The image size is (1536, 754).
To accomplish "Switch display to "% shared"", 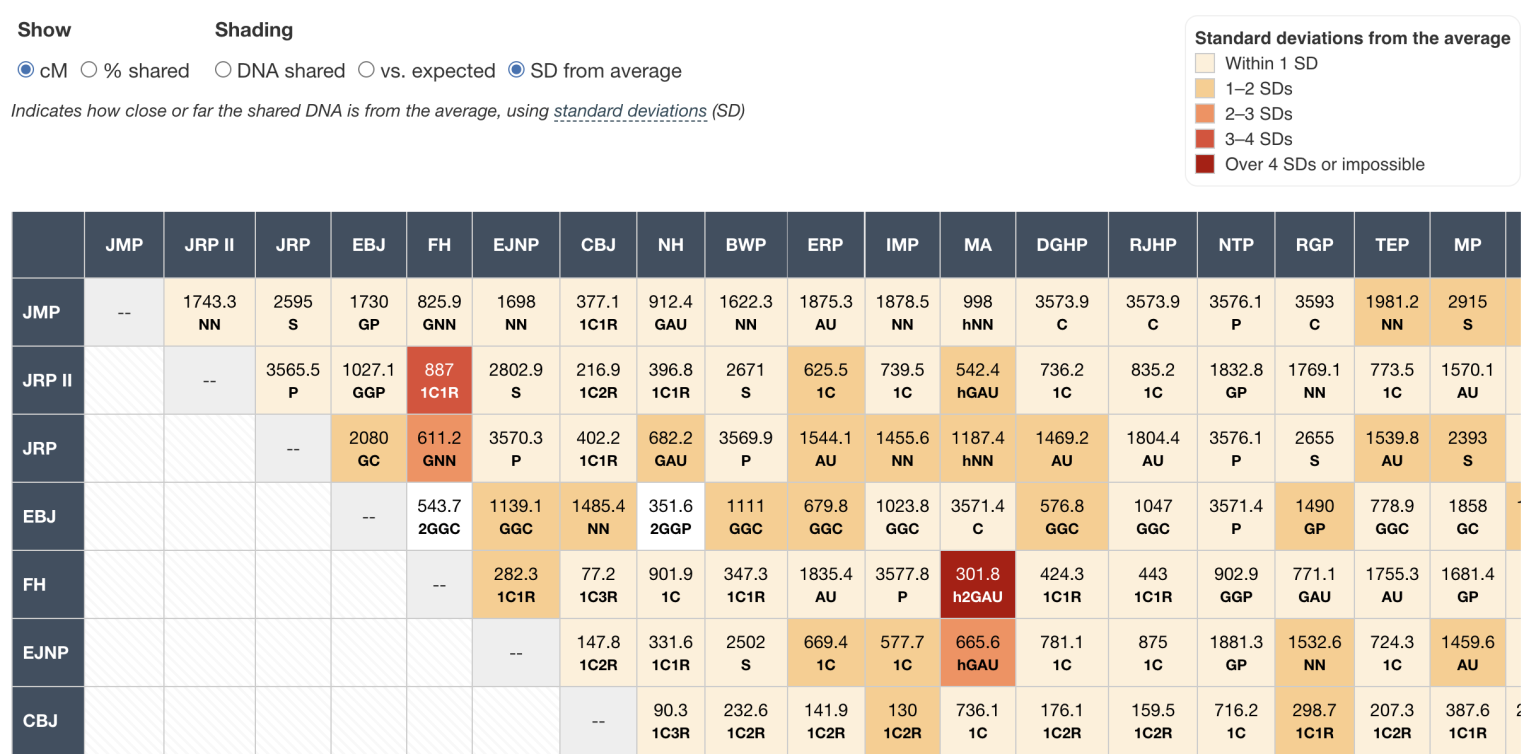I will click(89, 70).
